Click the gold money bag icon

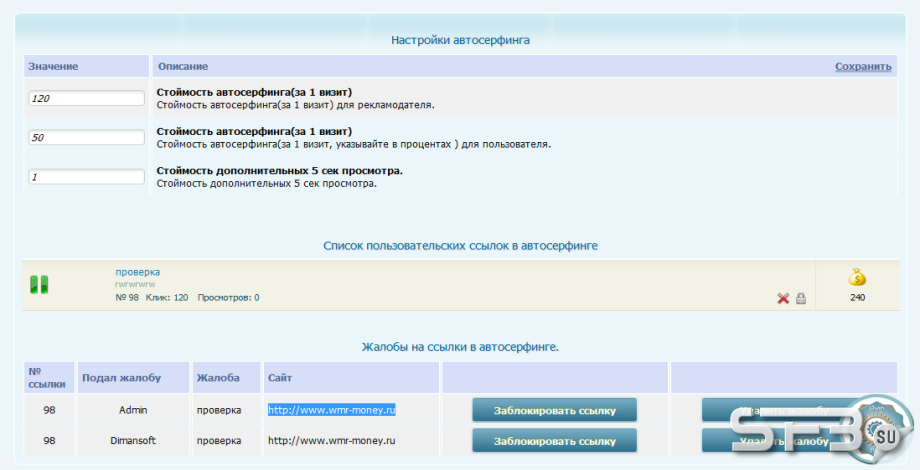[x=857, y=277]
